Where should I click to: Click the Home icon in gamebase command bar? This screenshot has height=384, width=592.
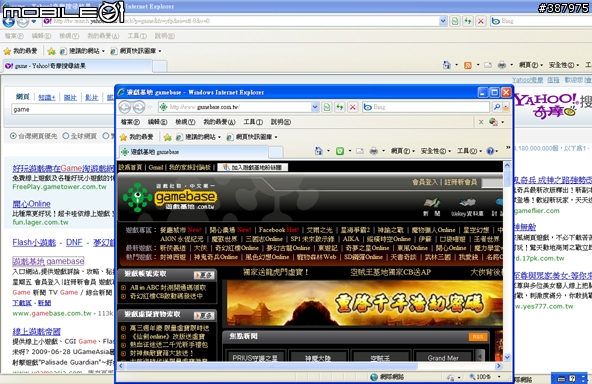point(319,151)
